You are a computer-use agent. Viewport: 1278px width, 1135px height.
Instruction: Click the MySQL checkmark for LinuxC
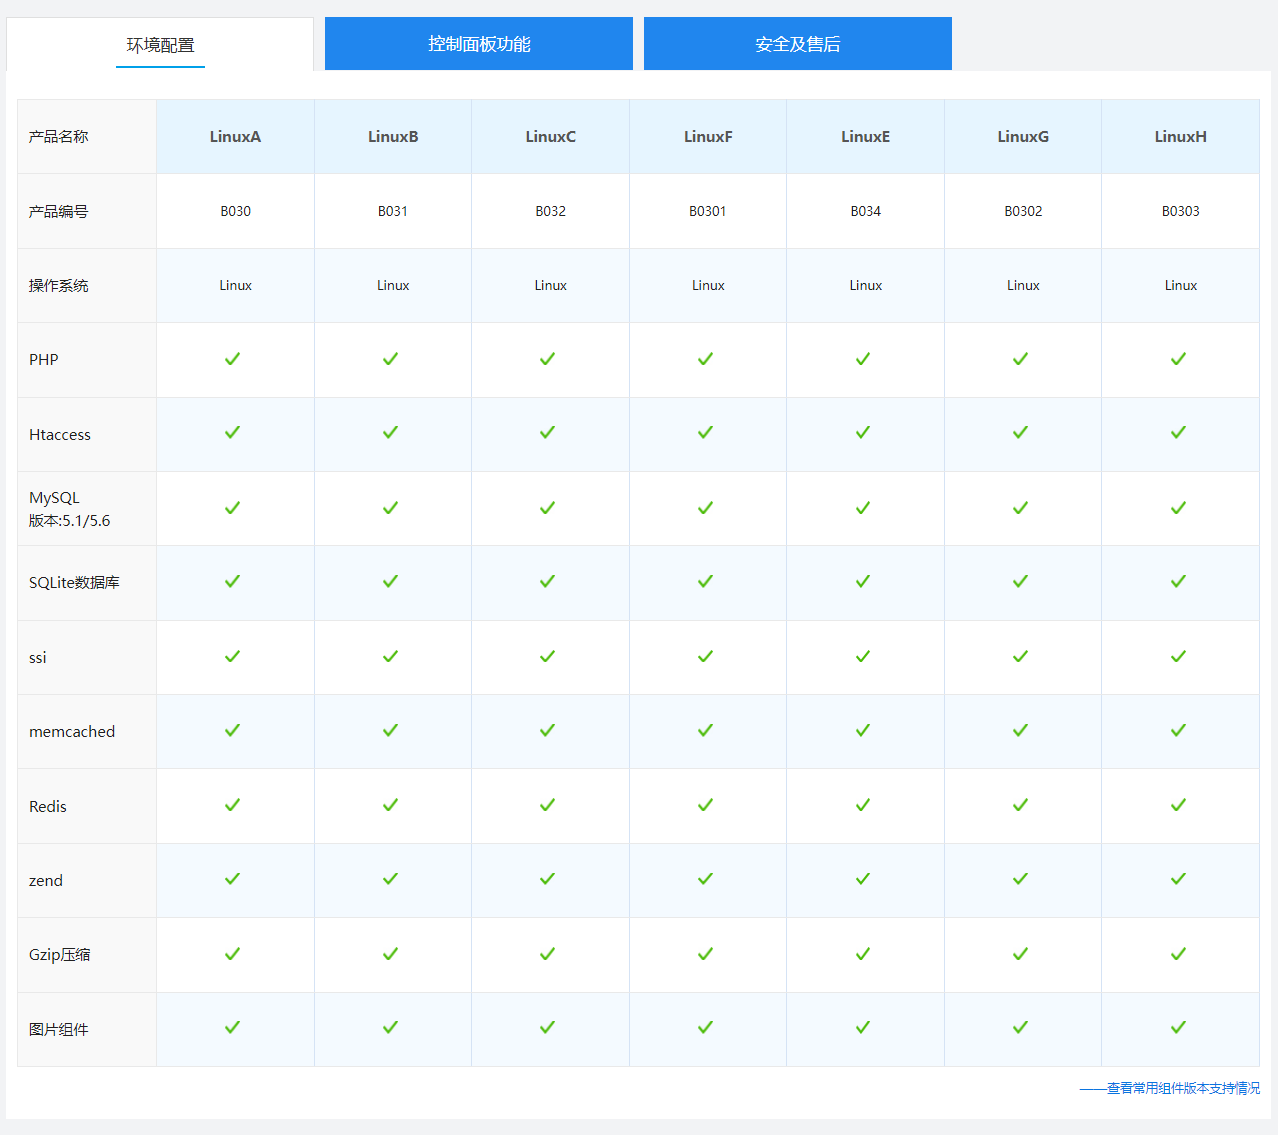tap(548, 508)
